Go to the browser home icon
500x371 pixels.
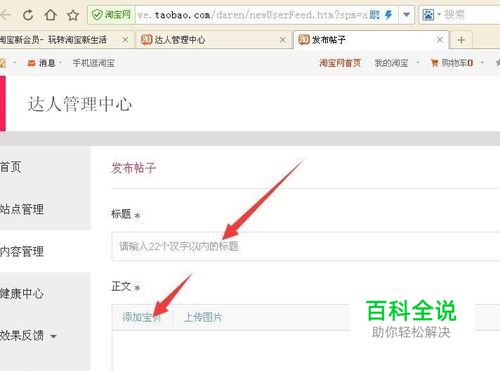coord(50,15)
